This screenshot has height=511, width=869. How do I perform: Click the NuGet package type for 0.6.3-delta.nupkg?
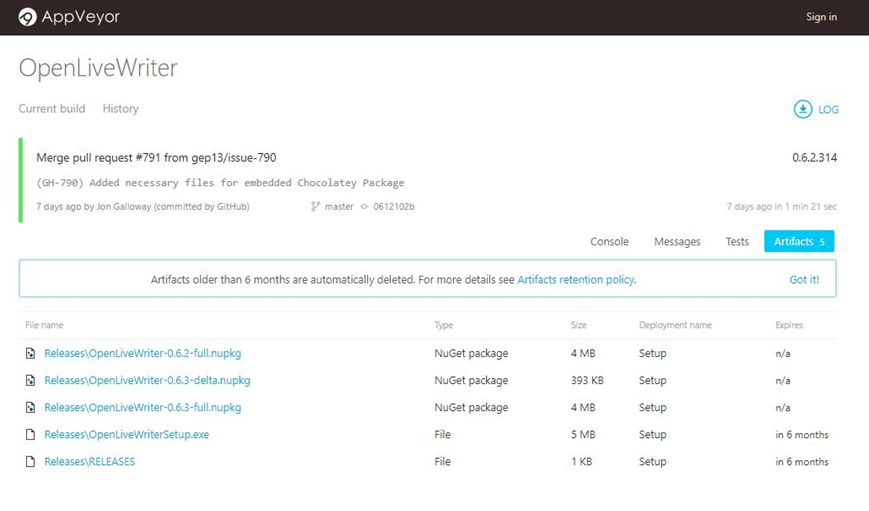(x=471, y=380)
